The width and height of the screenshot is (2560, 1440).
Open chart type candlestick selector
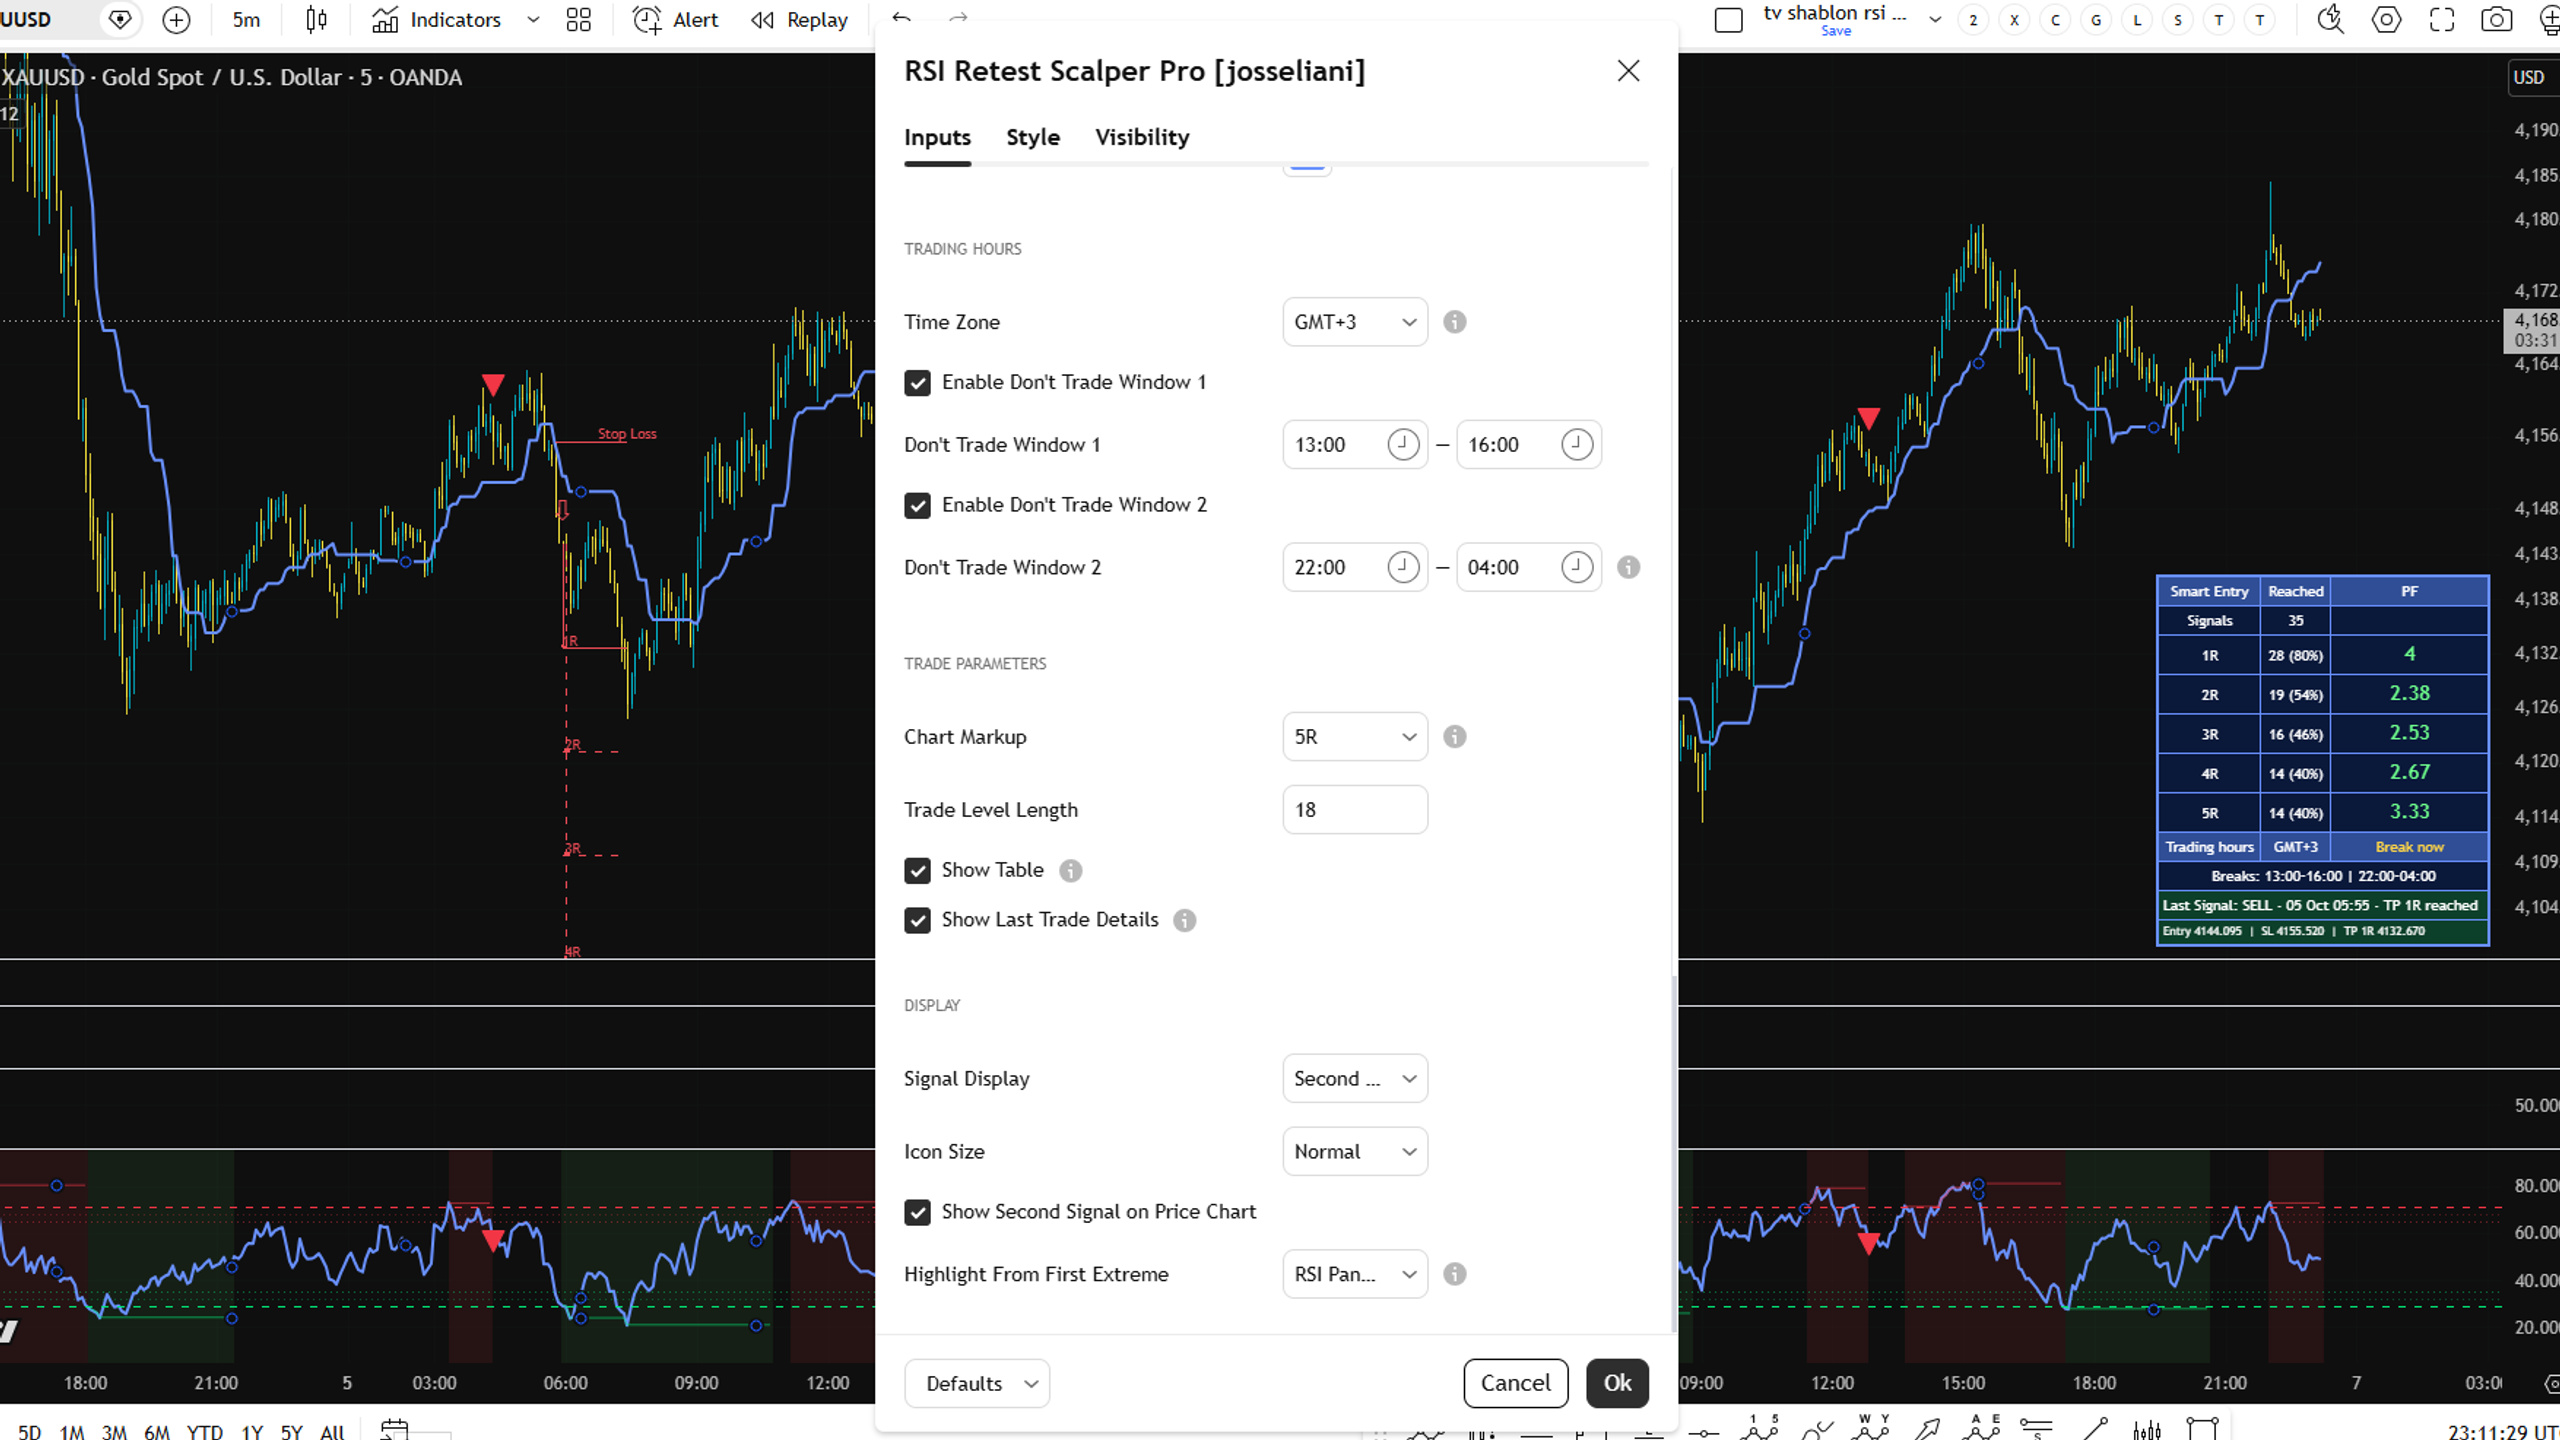tap(316, 20)
